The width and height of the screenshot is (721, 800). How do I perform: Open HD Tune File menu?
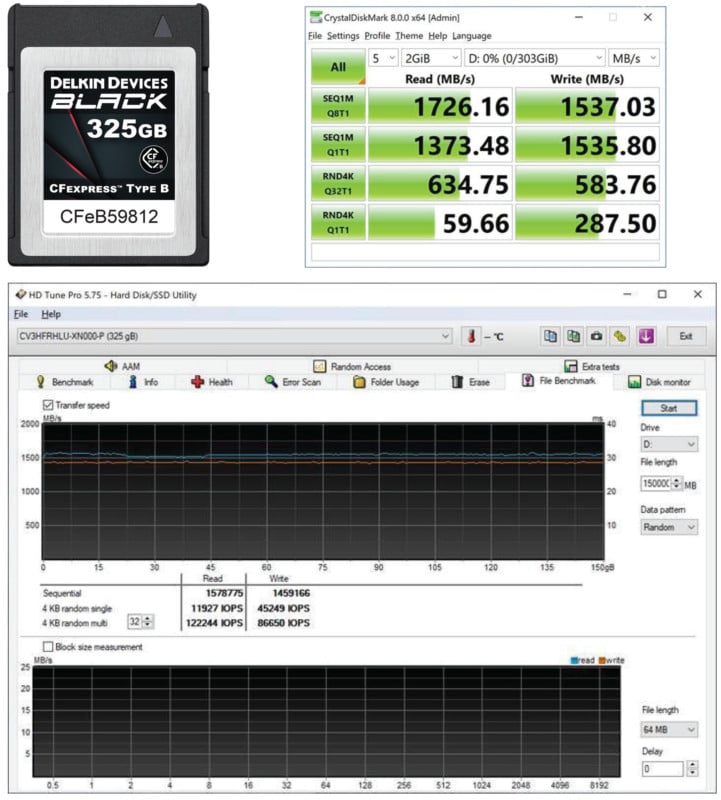(21, 314)
